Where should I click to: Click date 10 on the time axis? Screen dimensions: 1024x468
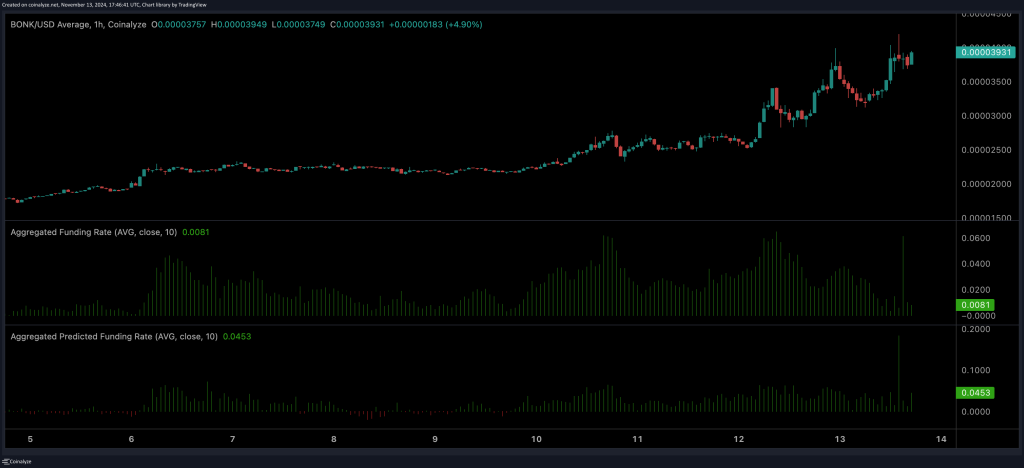pyautogui.click(x=537, y=439)
